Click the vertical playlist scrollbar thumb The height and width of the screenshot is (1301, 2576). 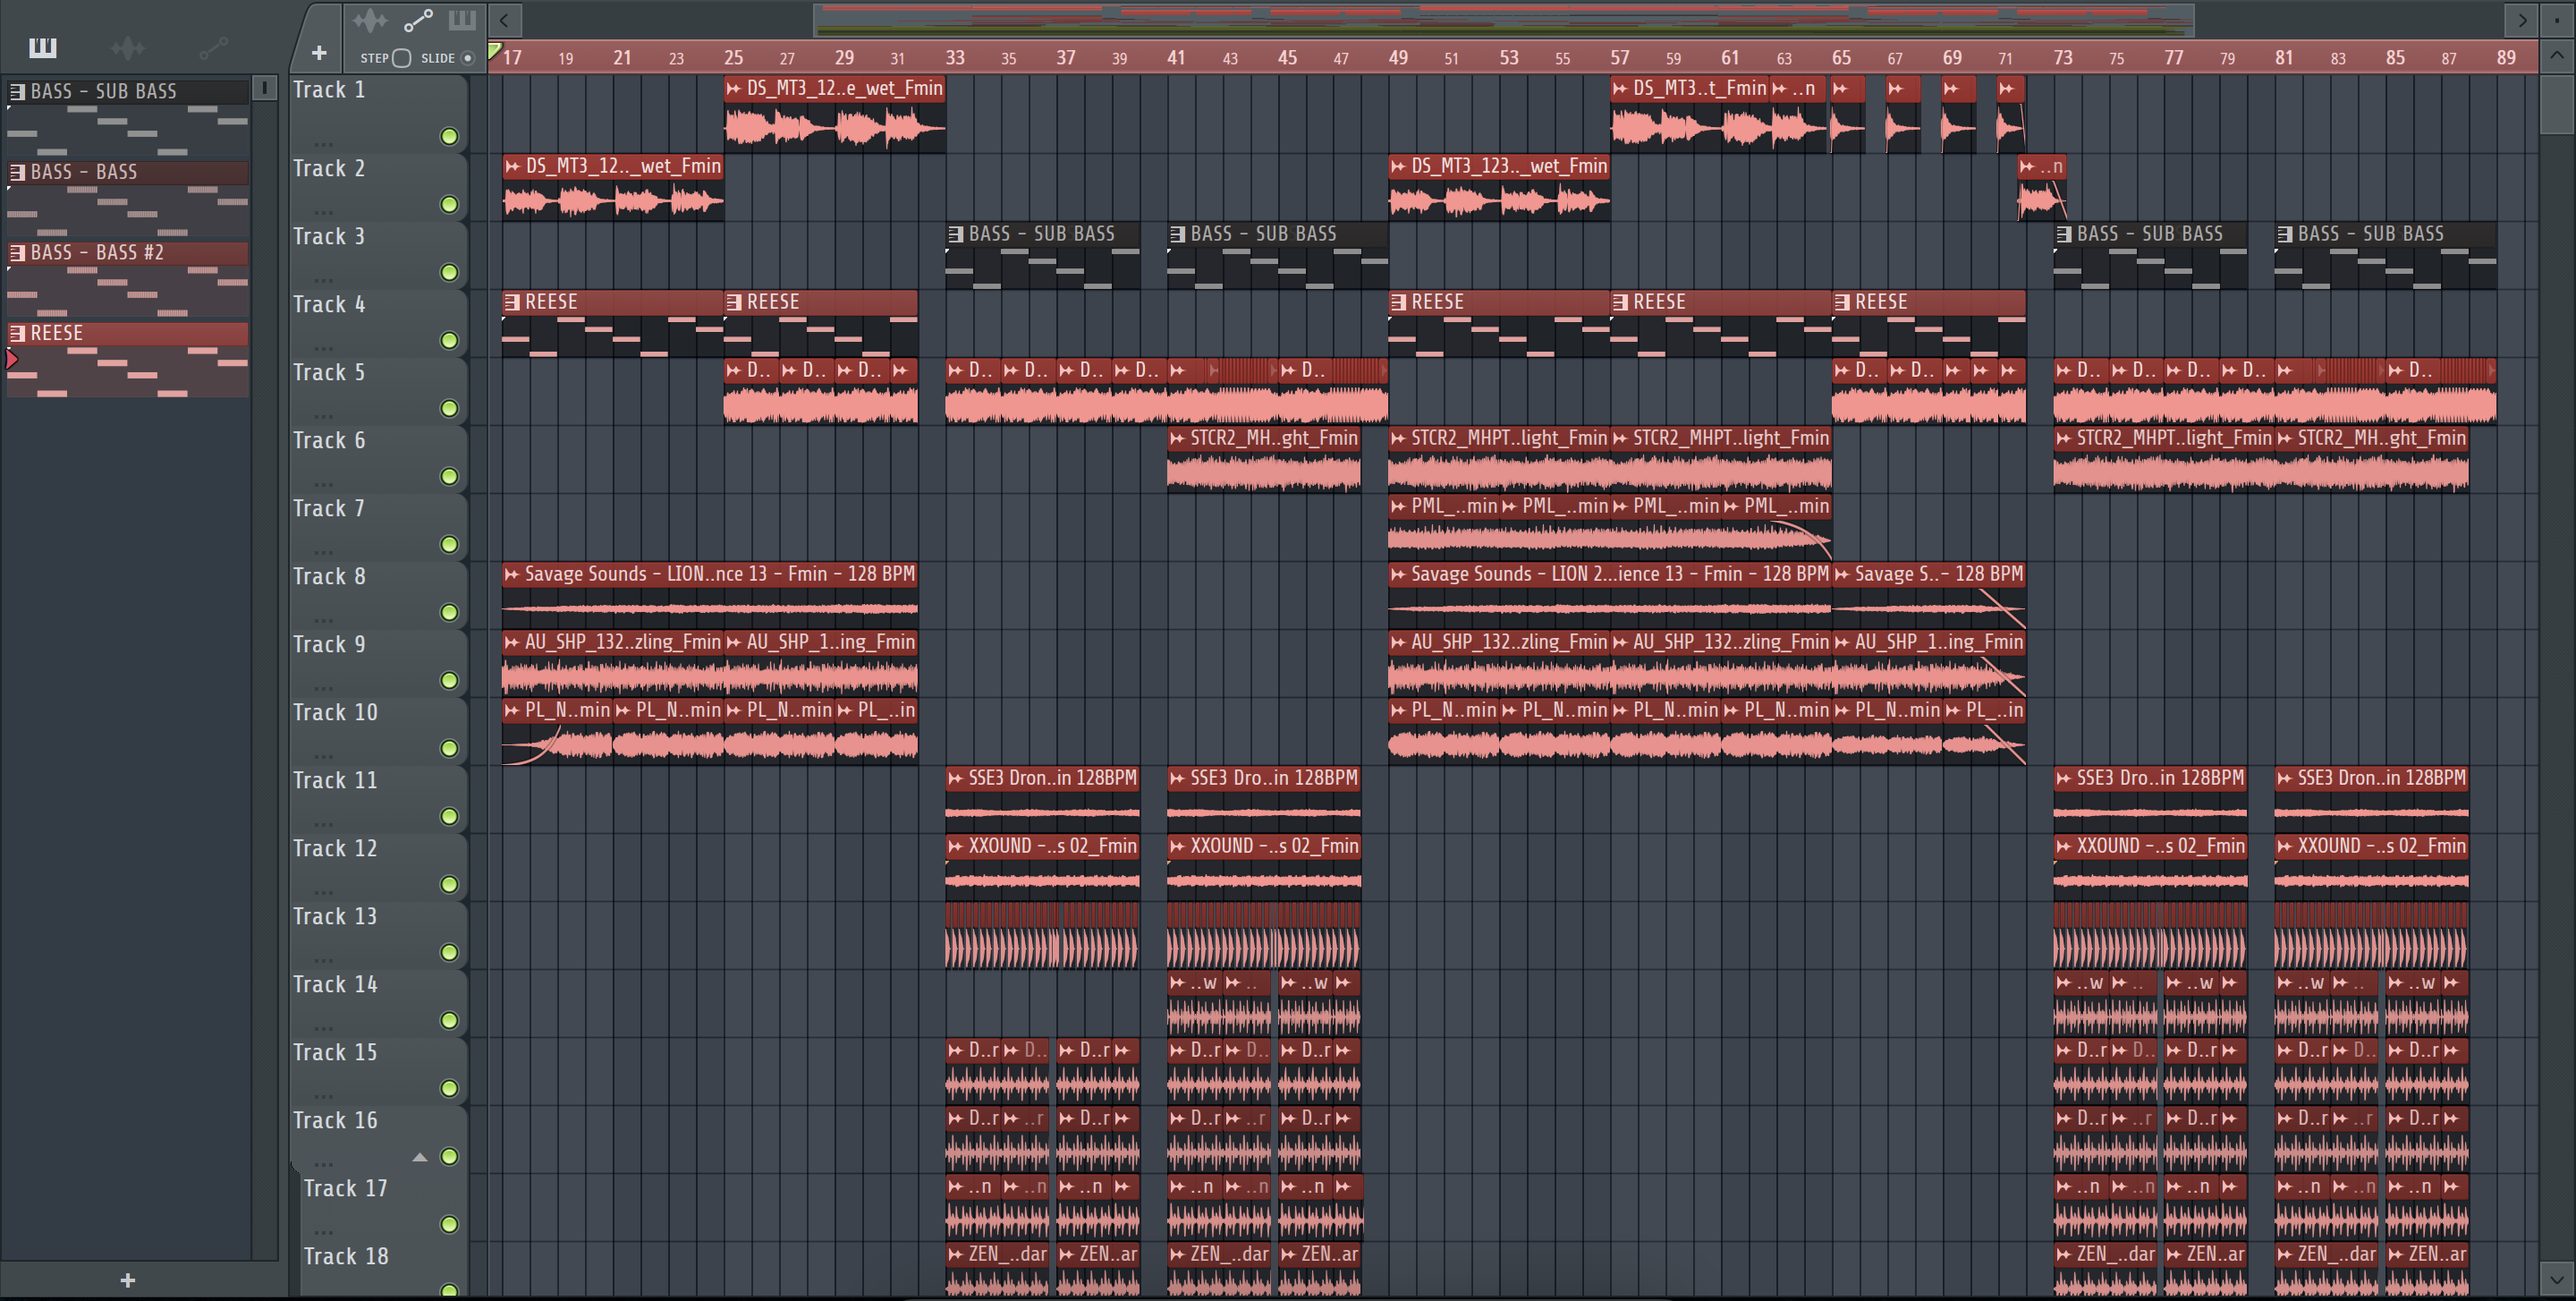pyautogui.click(x=2556, y=103)
